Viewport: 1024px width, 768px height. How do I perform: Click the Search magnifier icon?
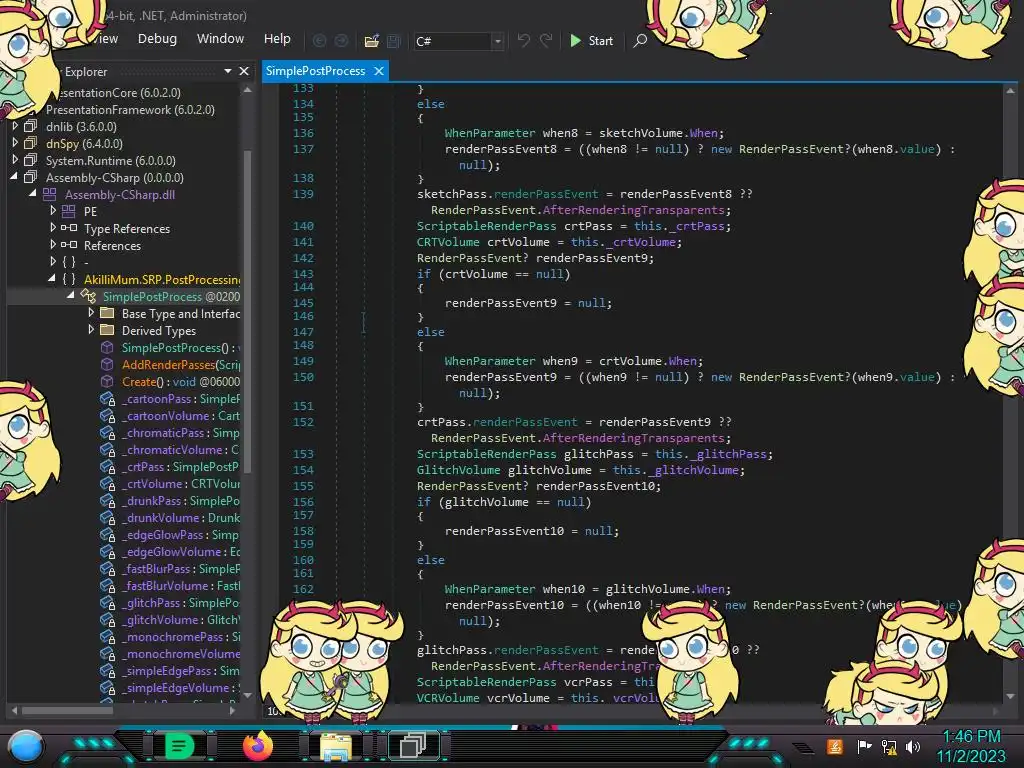click(640, 40)
